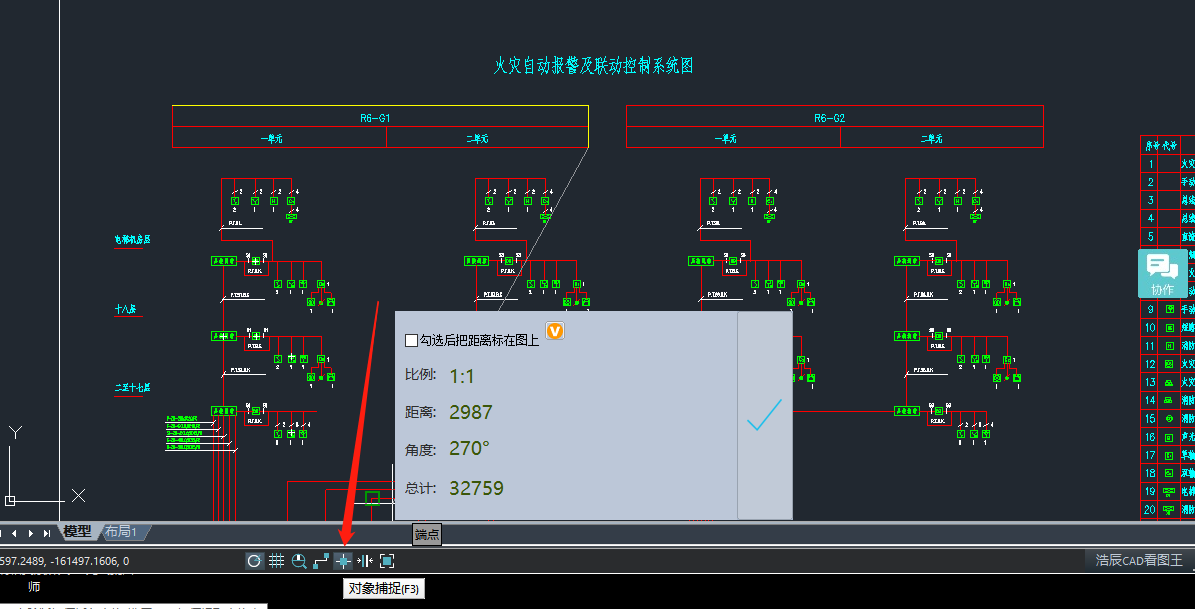Click legend table row number 17
This screenshot has width=1195, height=609.
1149,455
